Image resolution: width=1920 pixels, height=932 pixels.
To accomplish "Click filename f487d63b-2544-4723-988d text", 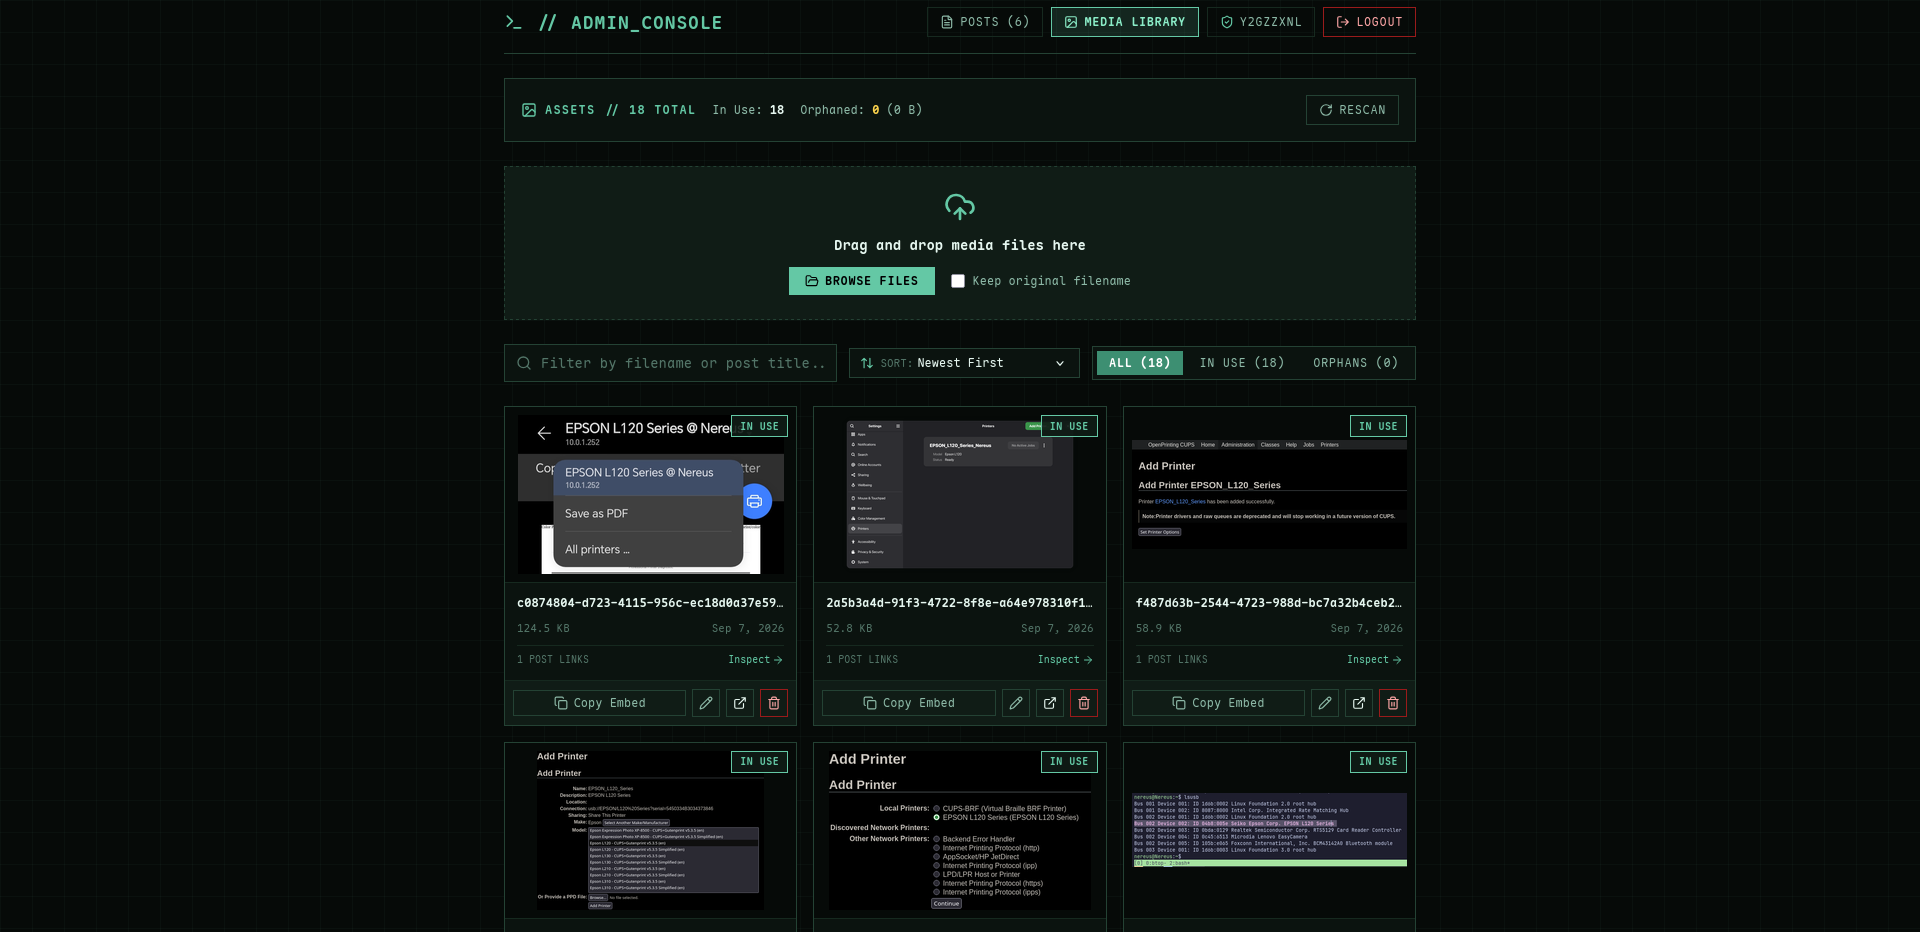I will (x=1269, y=603).
